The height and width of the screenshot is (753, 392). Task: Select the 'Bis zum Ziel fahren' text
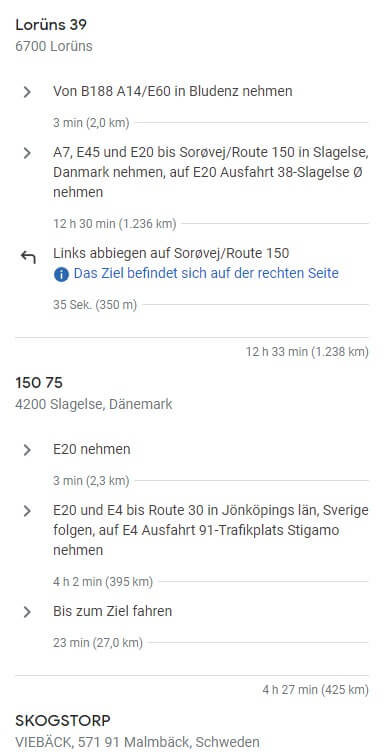[112, 611]
